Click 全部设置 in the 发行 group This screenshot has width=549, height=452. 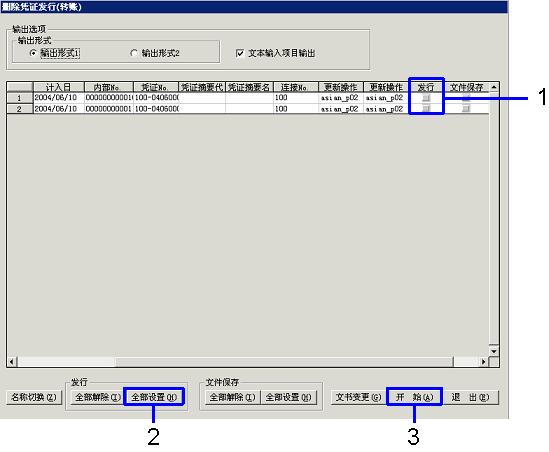(x=154, y=397)
